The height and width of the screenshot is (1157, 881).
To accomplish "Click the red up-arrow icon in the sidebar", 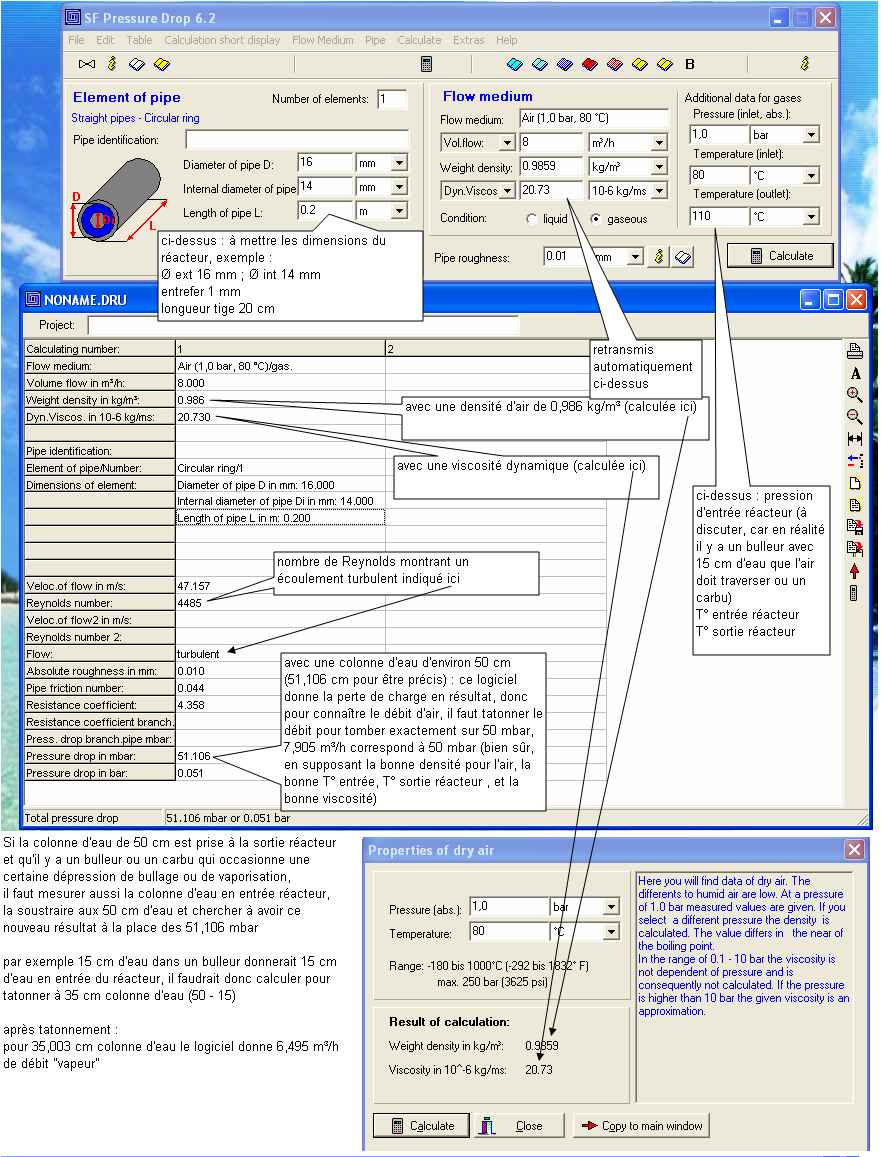I will tap(855, 571).
